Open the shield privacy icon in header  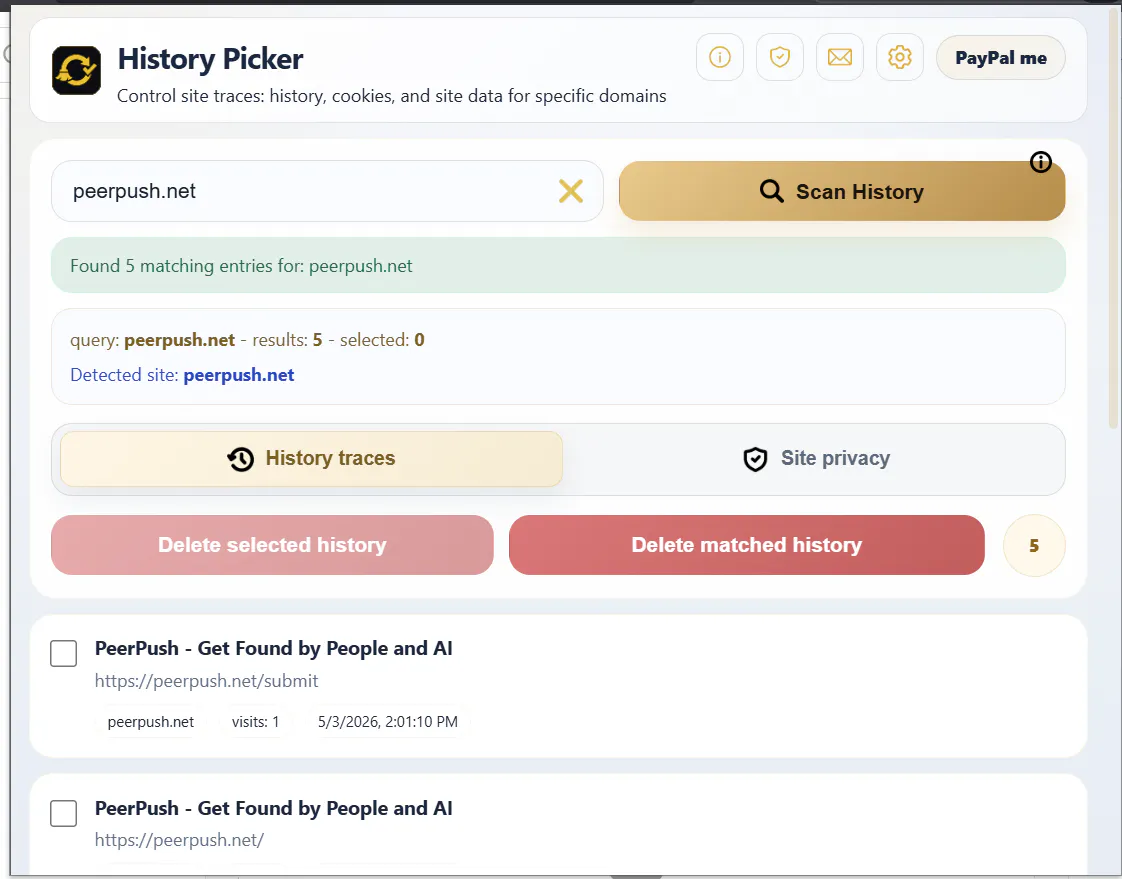coord(780,57)
